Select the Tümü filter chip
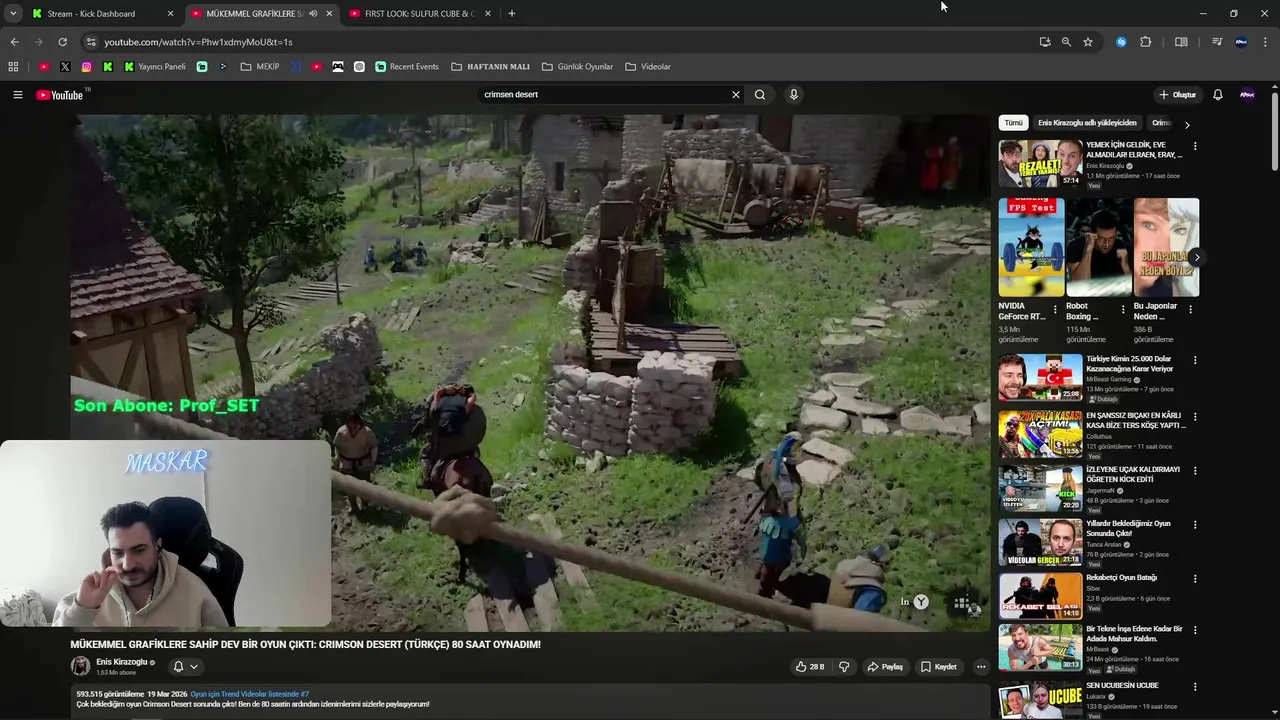Screen dimensions: 1280x720 pos(1013,123)
